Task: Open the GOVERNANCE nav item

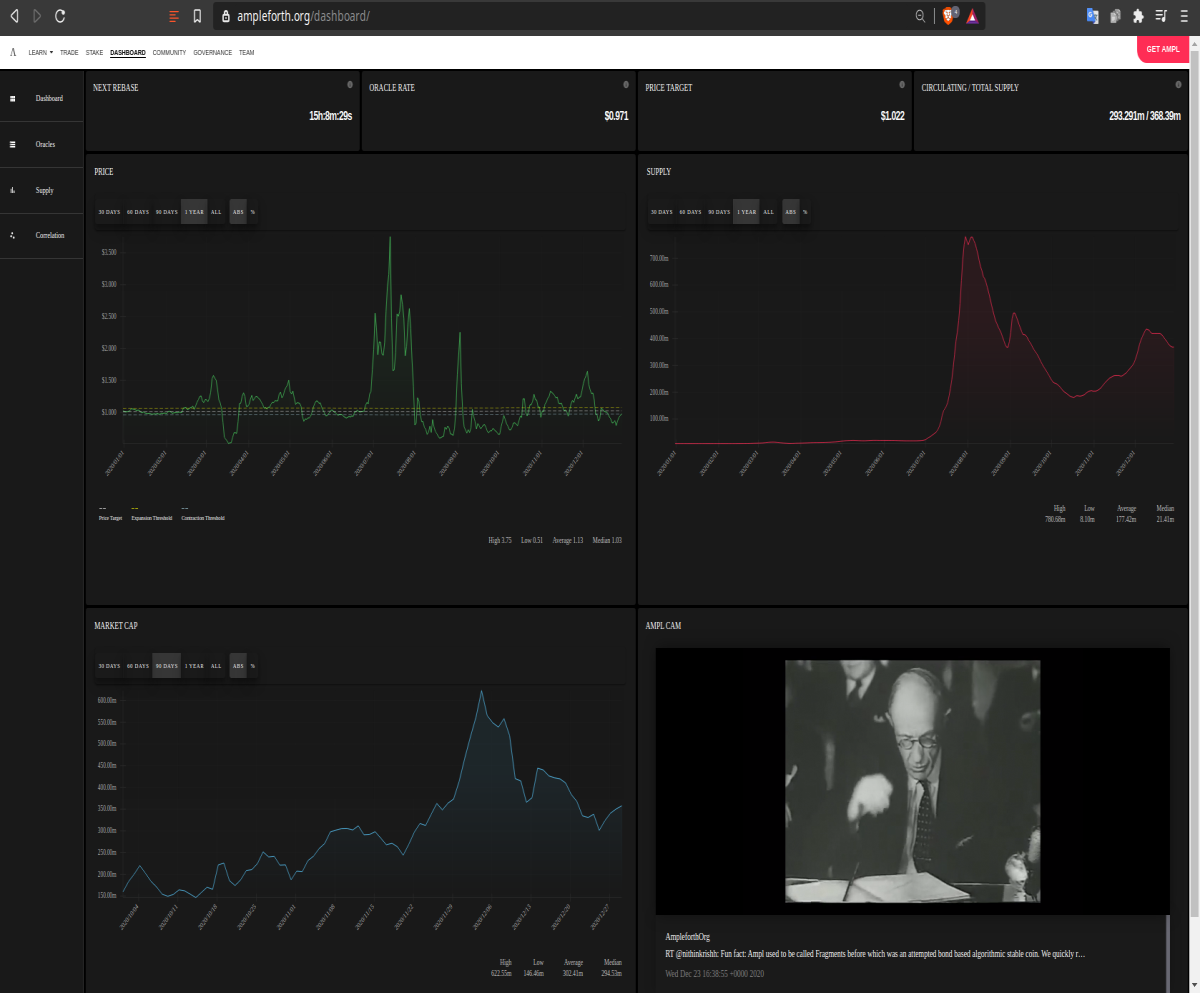Action: (213, 52)
